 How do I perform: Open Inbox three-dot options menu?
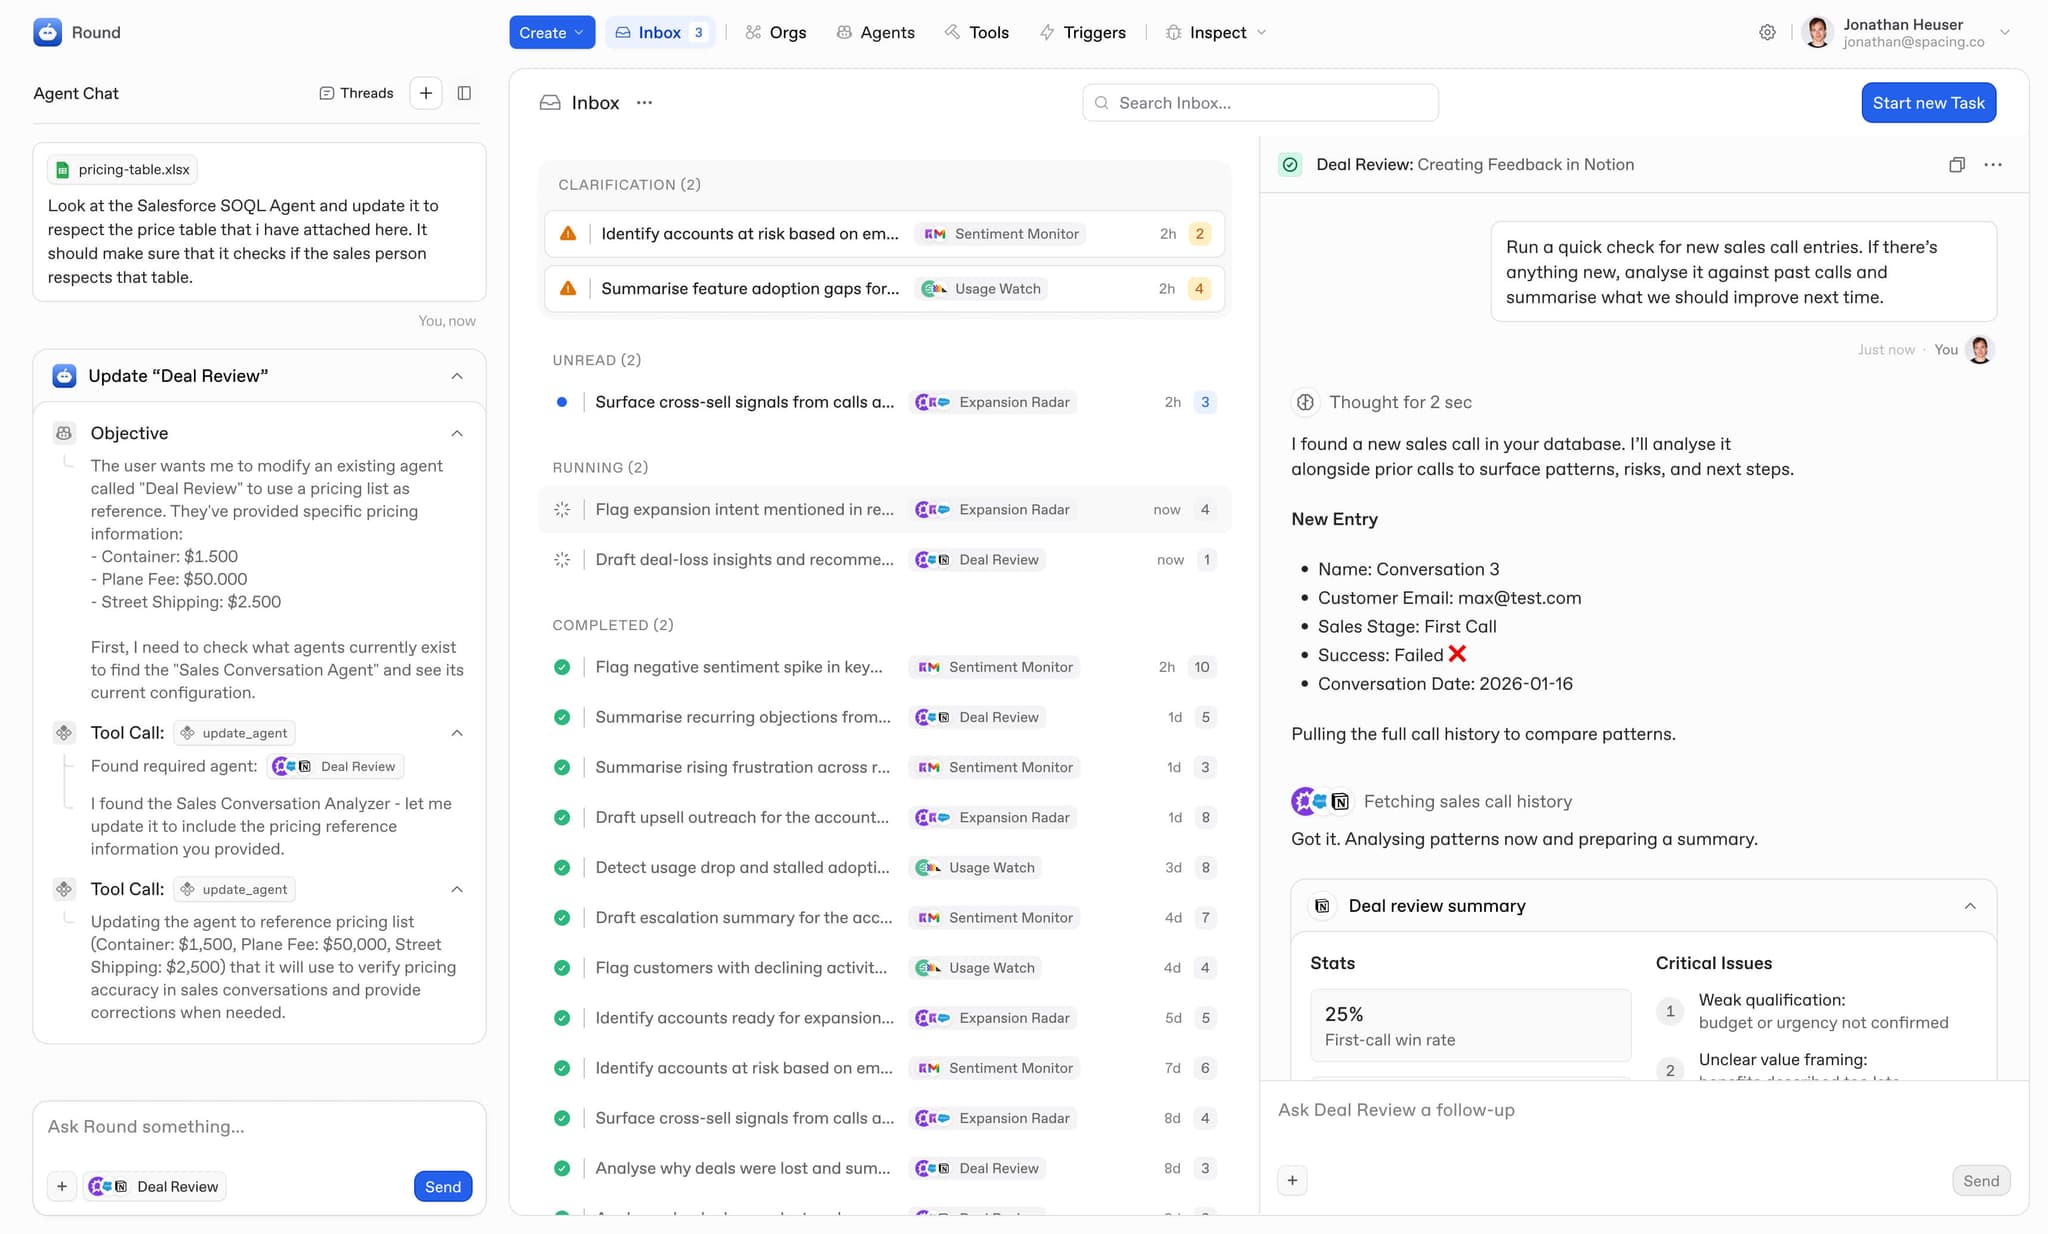(x=644, y=103)
